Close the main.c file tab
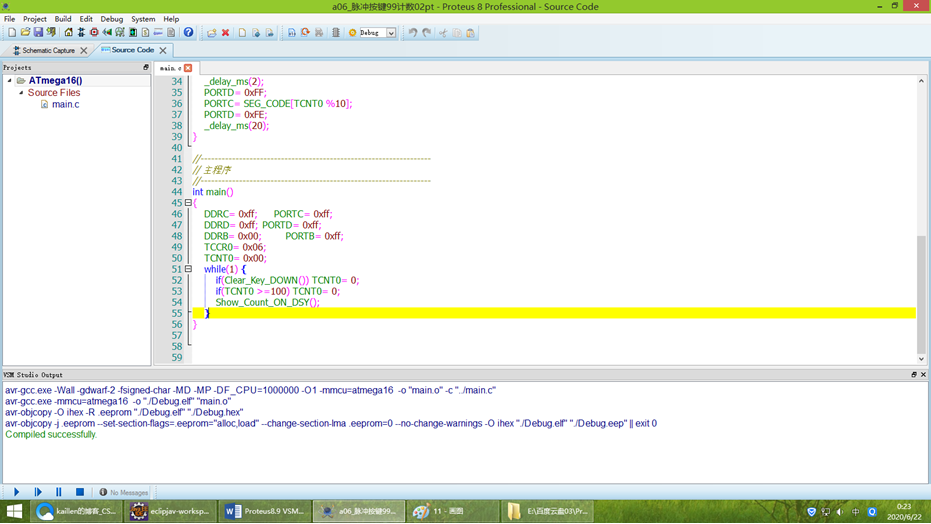Viewport: 931px width, 524px height. pos(188,68)
